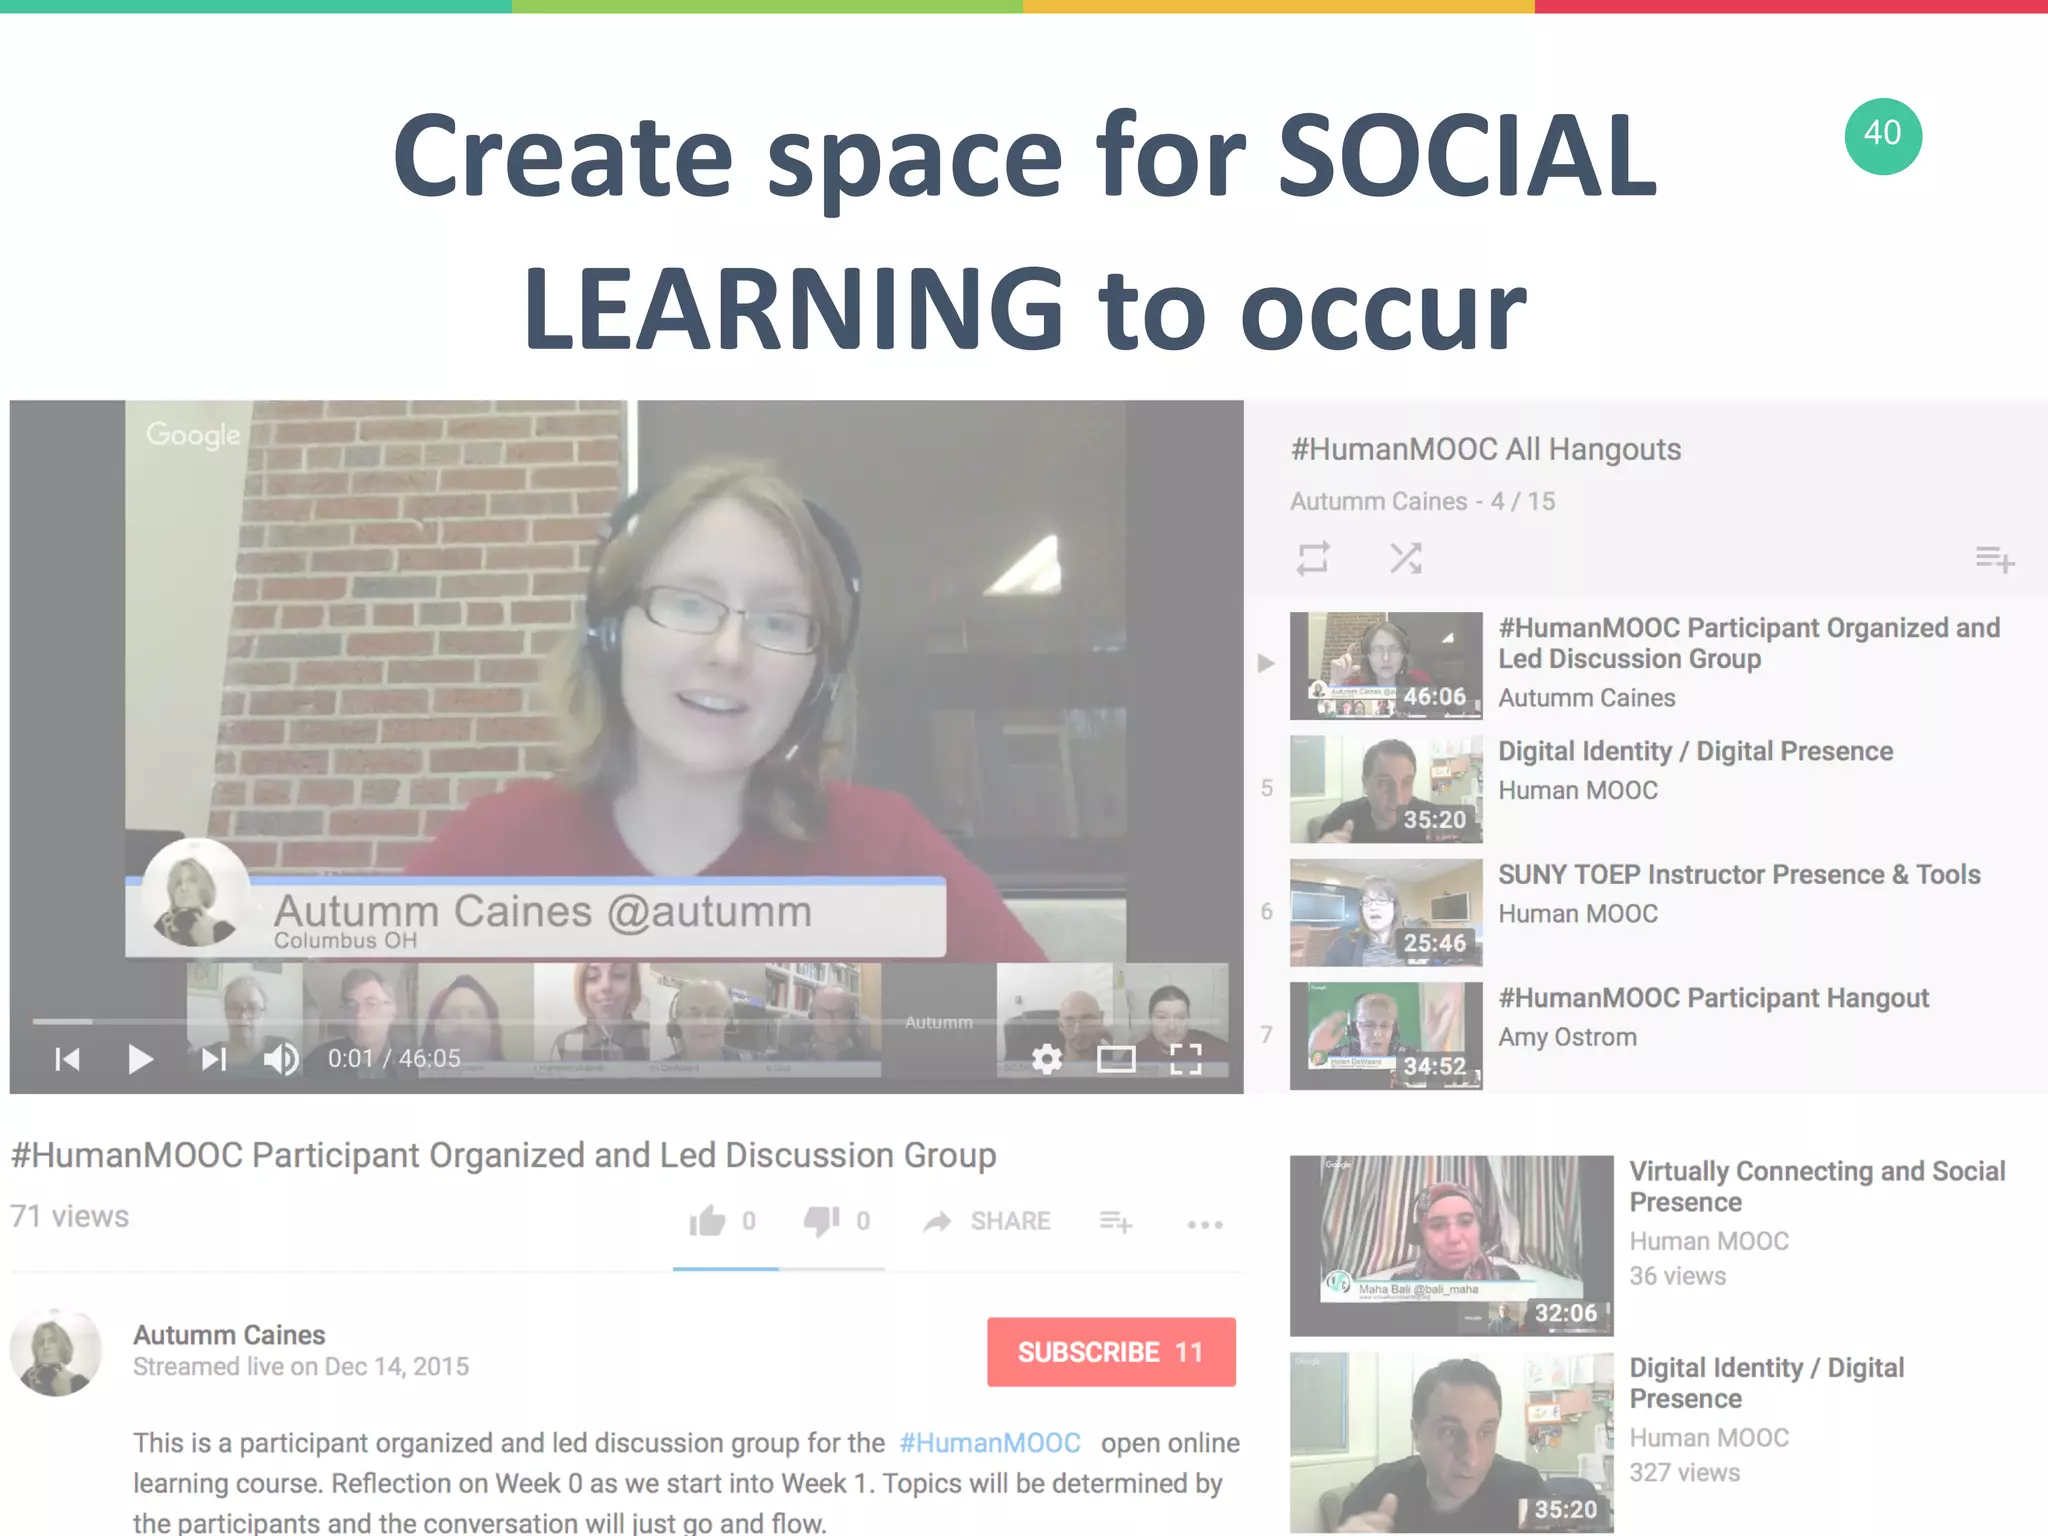Click Streamed live on Dec 14, 2015
This screenshot has width=2048, height=1536.
pos(301,1367)
